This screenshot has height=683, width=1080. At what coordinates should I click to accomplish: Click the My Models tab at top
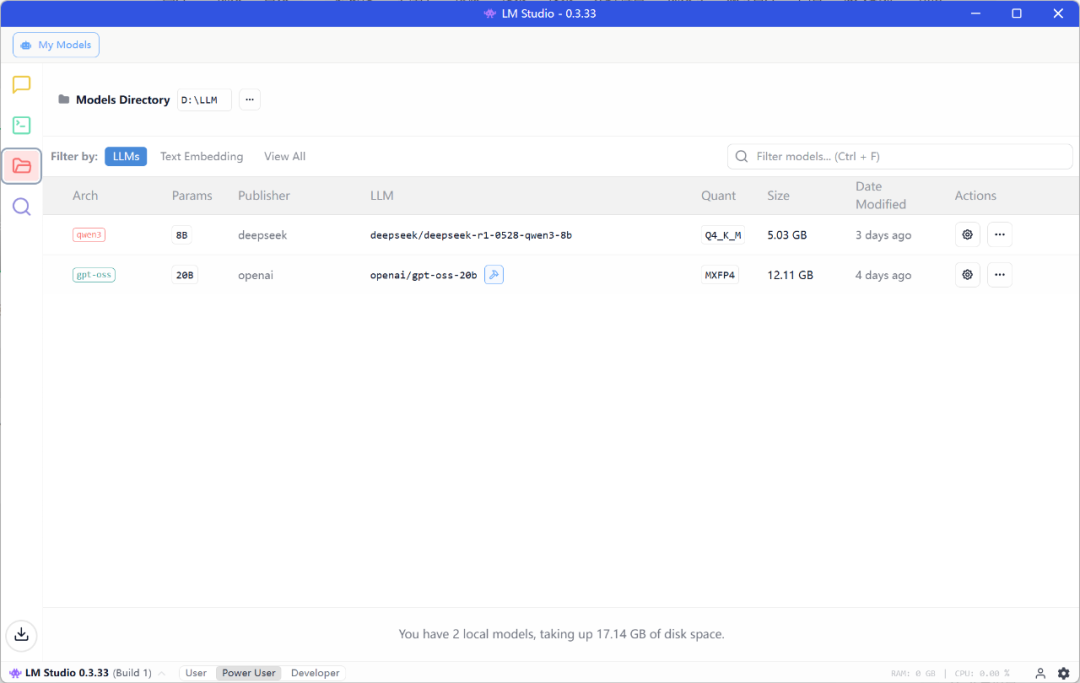click(x=56, y=45)
